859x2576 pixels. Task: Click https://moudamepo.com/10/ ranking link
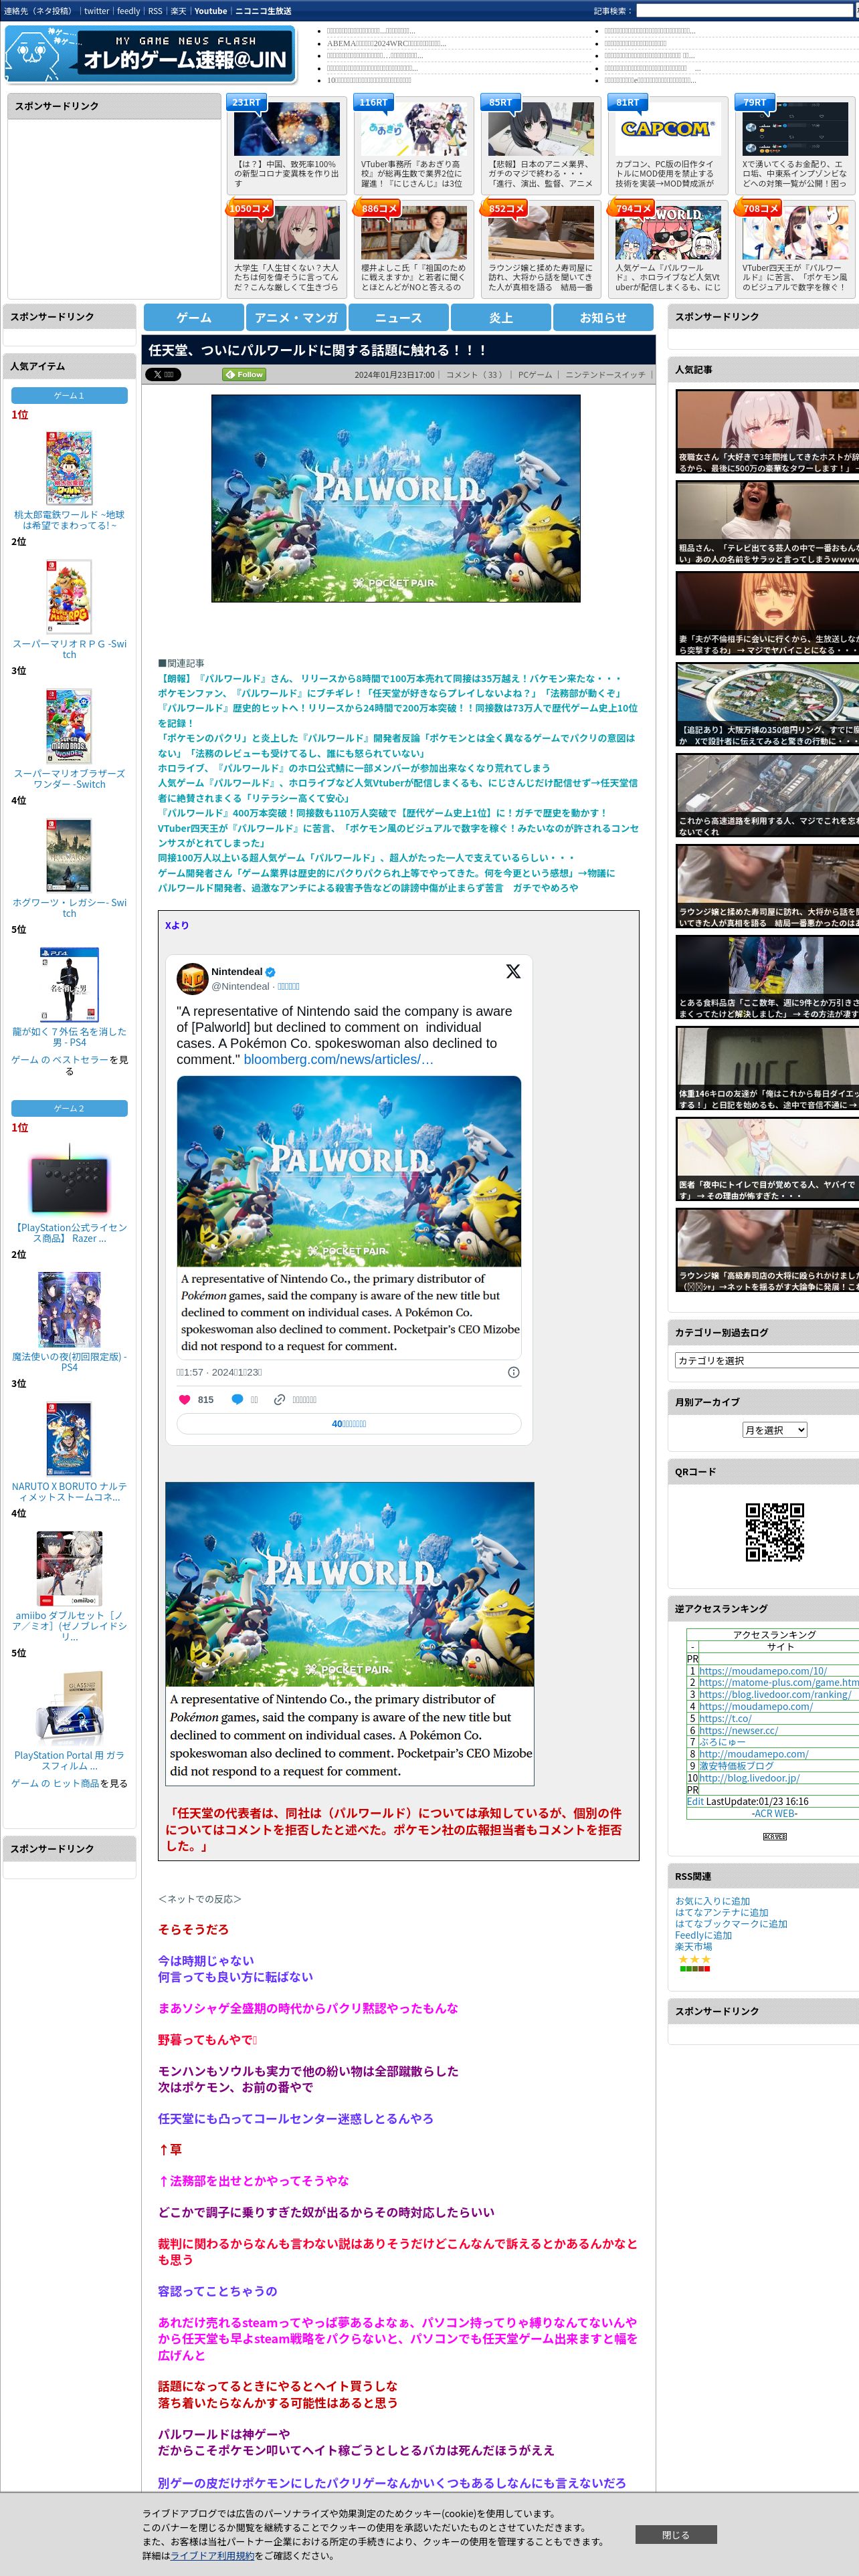pos(762,1671)
